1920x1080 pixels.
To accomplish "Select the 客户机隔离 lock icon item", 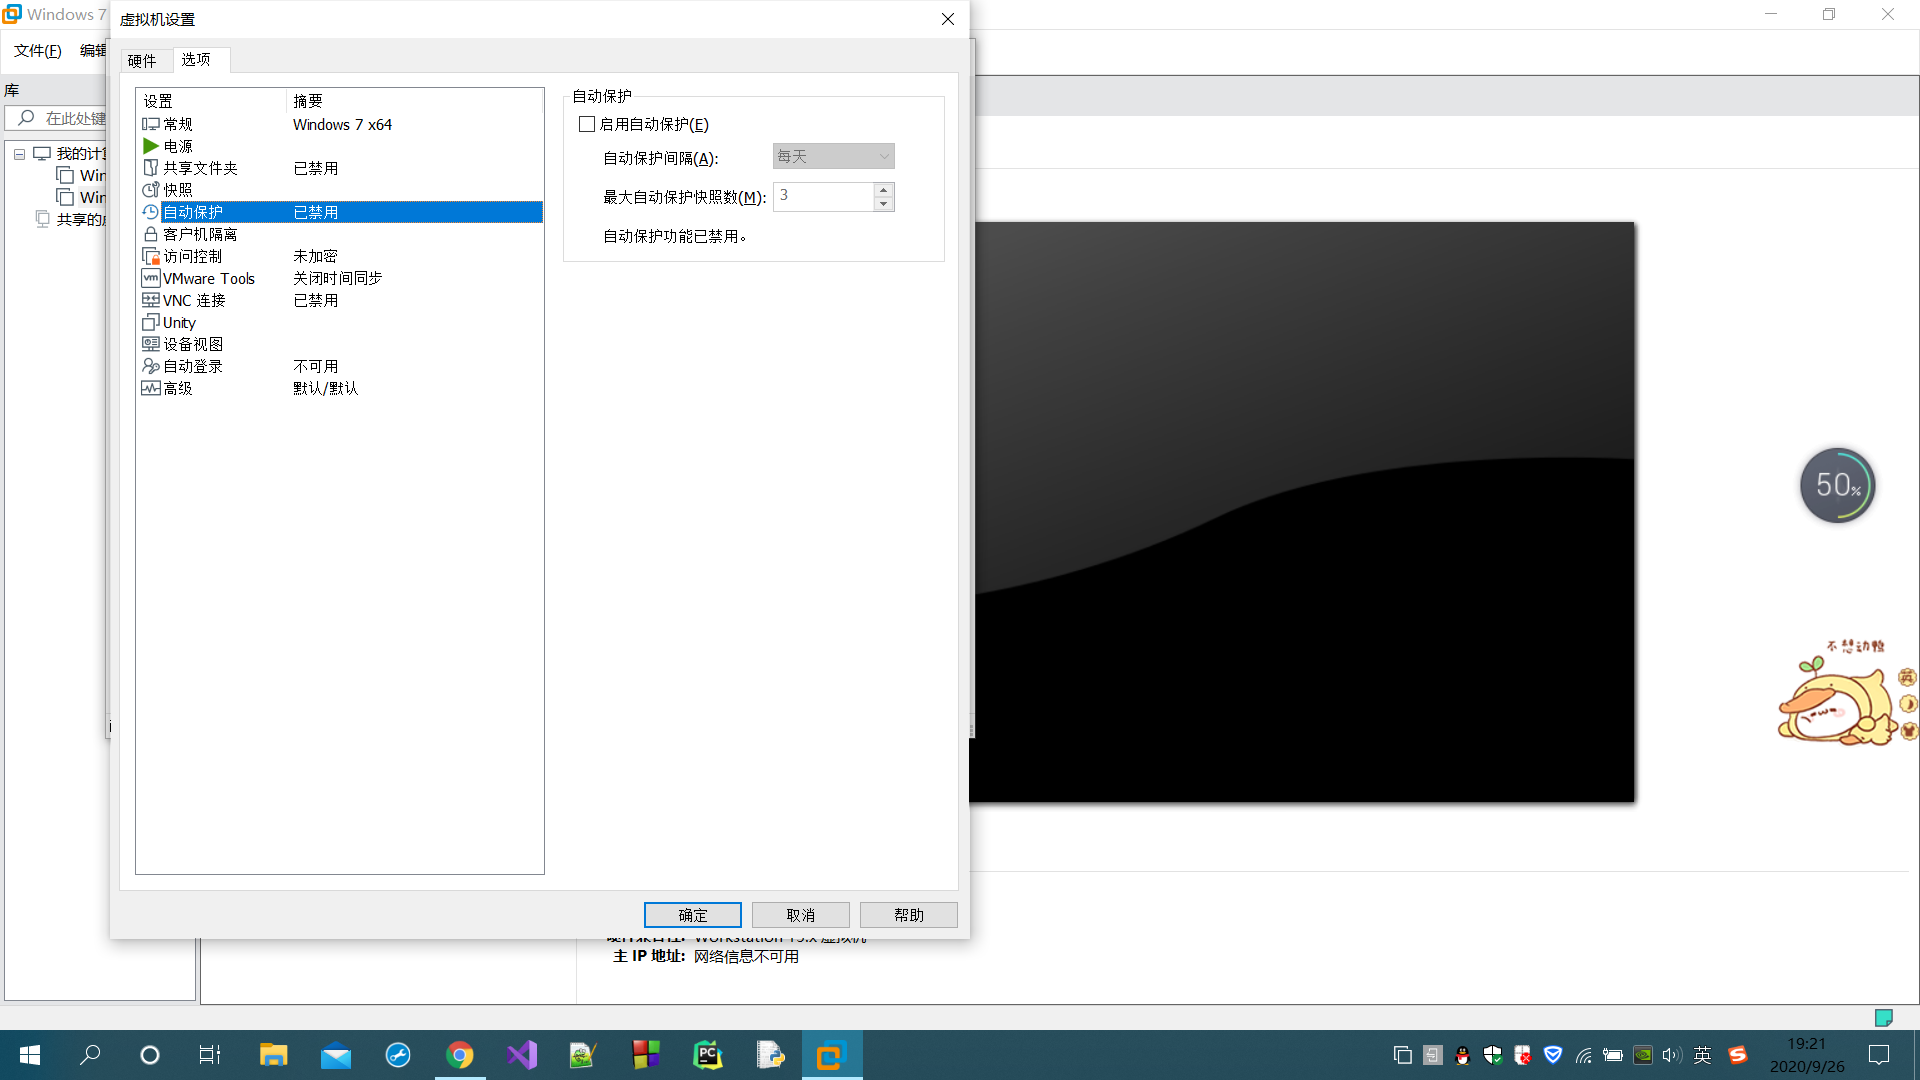I will (198, 234).
